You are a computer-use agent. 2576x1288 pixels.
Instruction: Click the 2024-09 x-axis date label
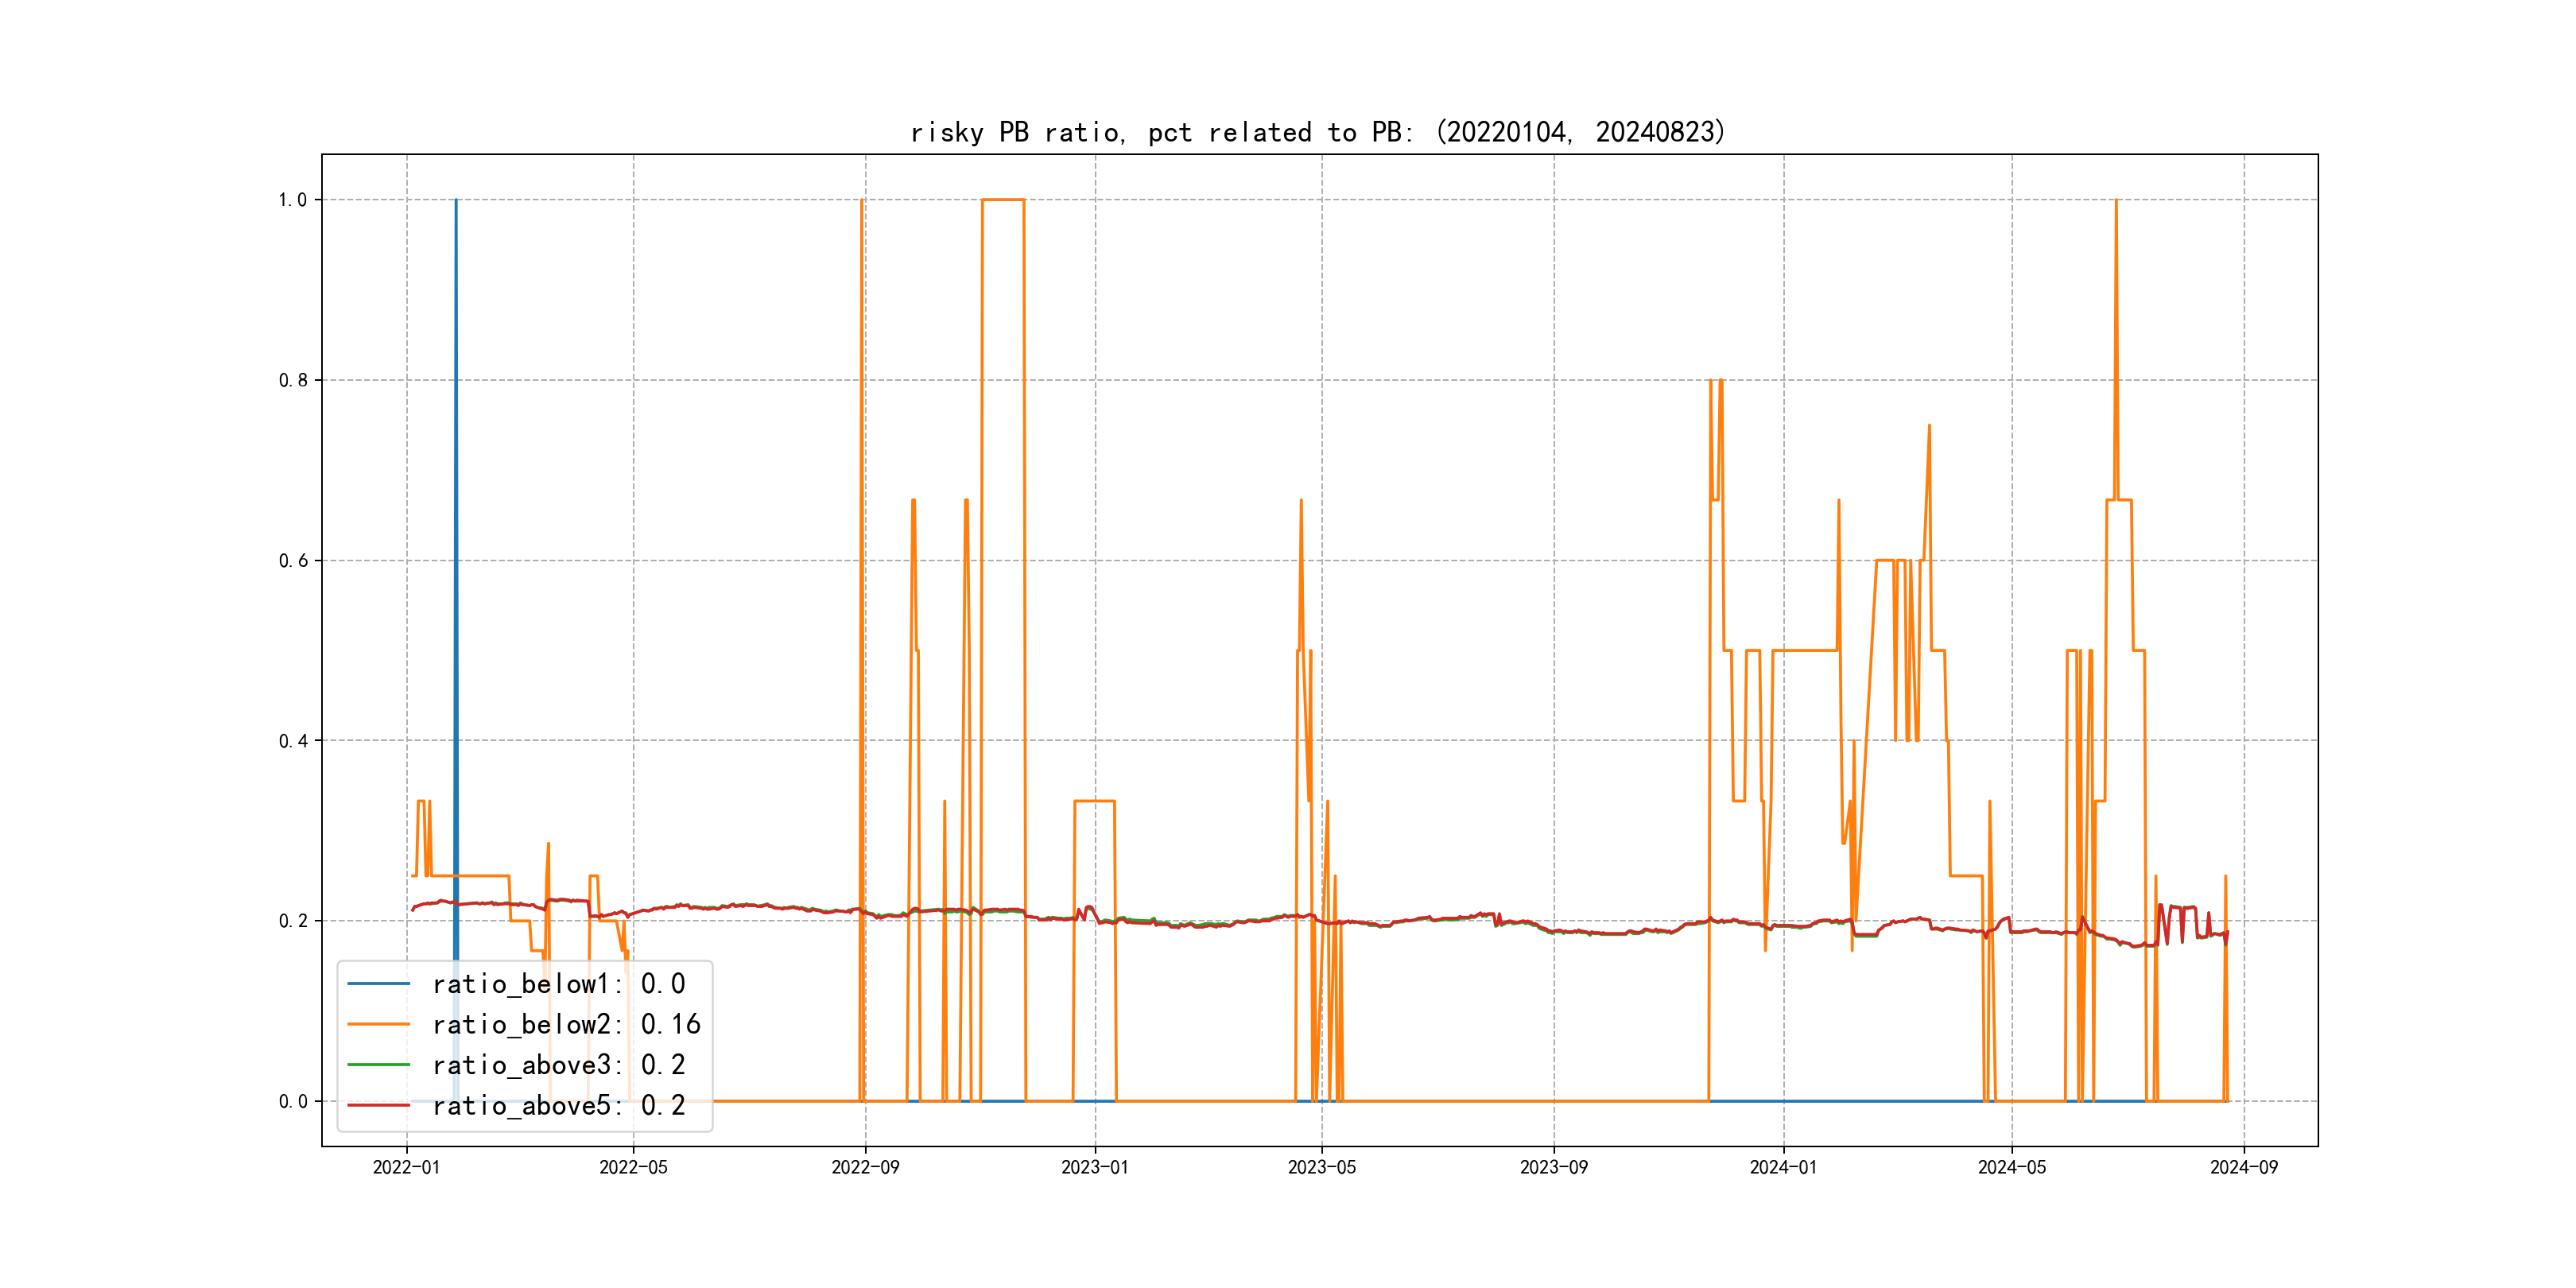pos(2243,1167)
